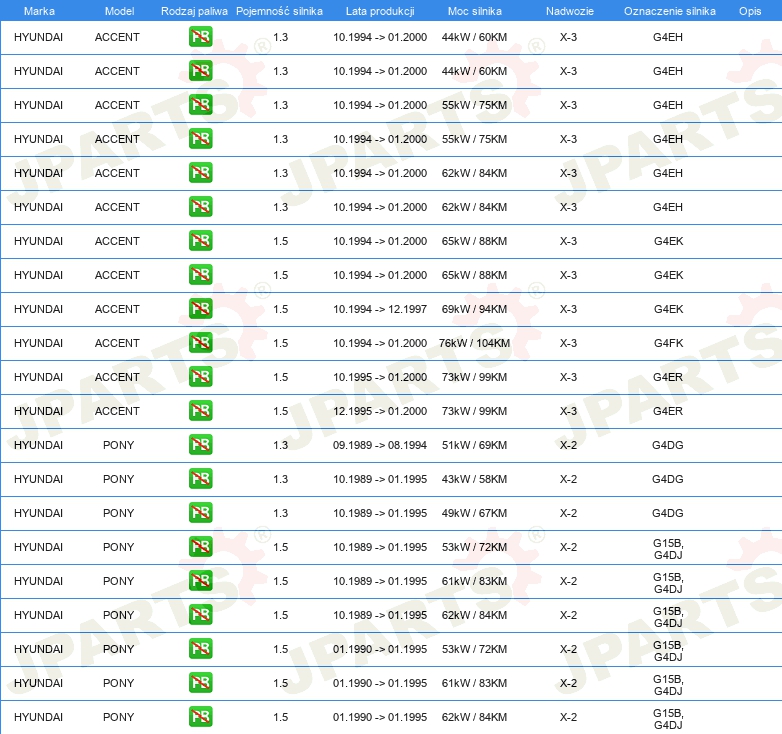Click 61kW / 83KM in the 01.1990 row
This screenshot has height=734, width=782.
[474, 683]
